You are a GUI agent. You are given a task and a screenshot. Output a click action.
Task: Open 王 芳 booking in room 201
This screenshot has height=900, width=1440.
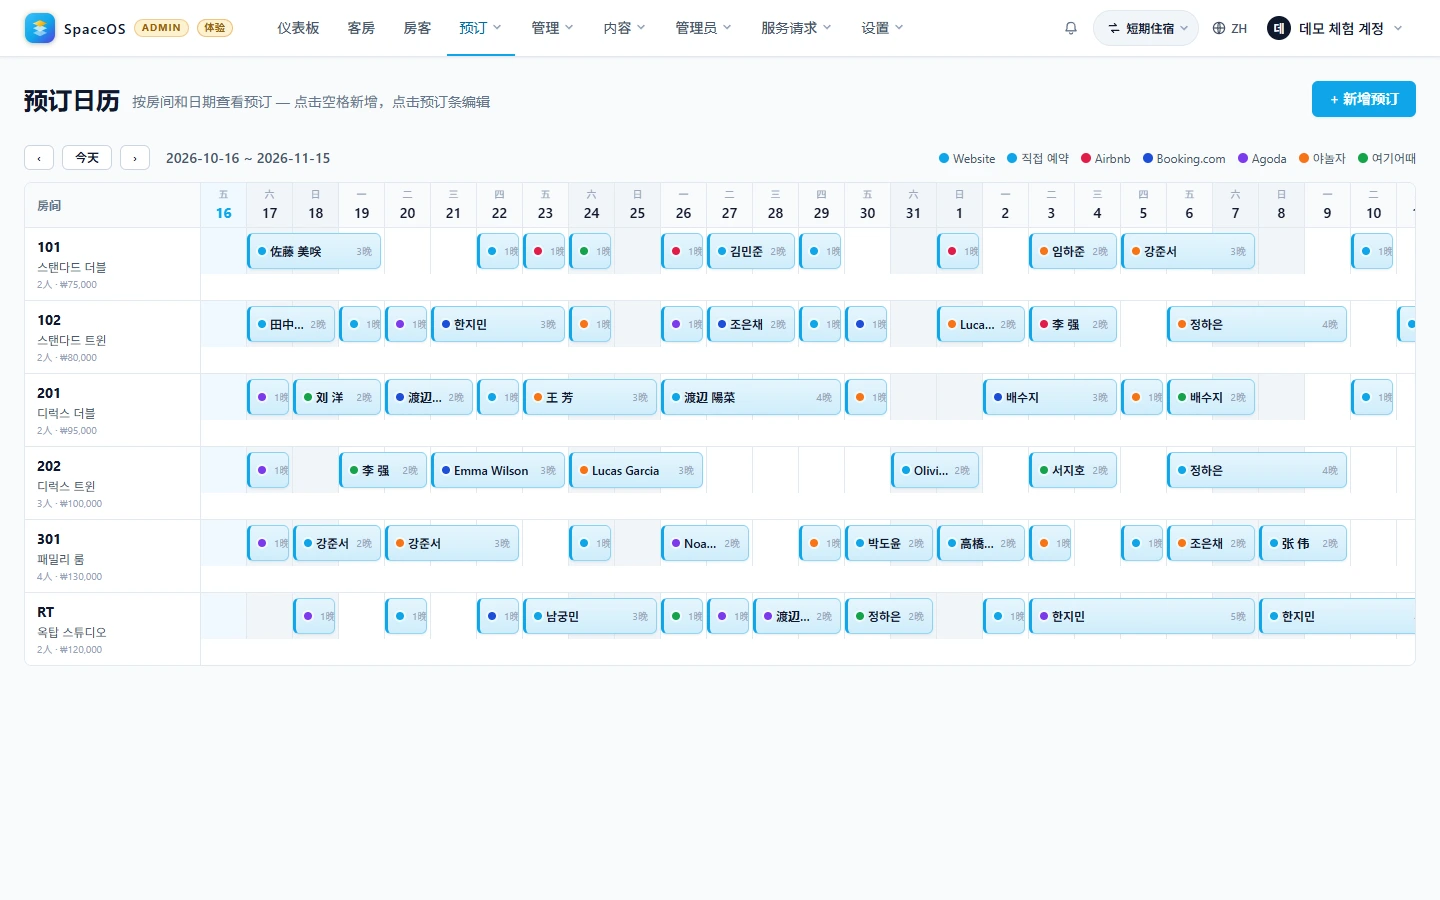[590, 397]
